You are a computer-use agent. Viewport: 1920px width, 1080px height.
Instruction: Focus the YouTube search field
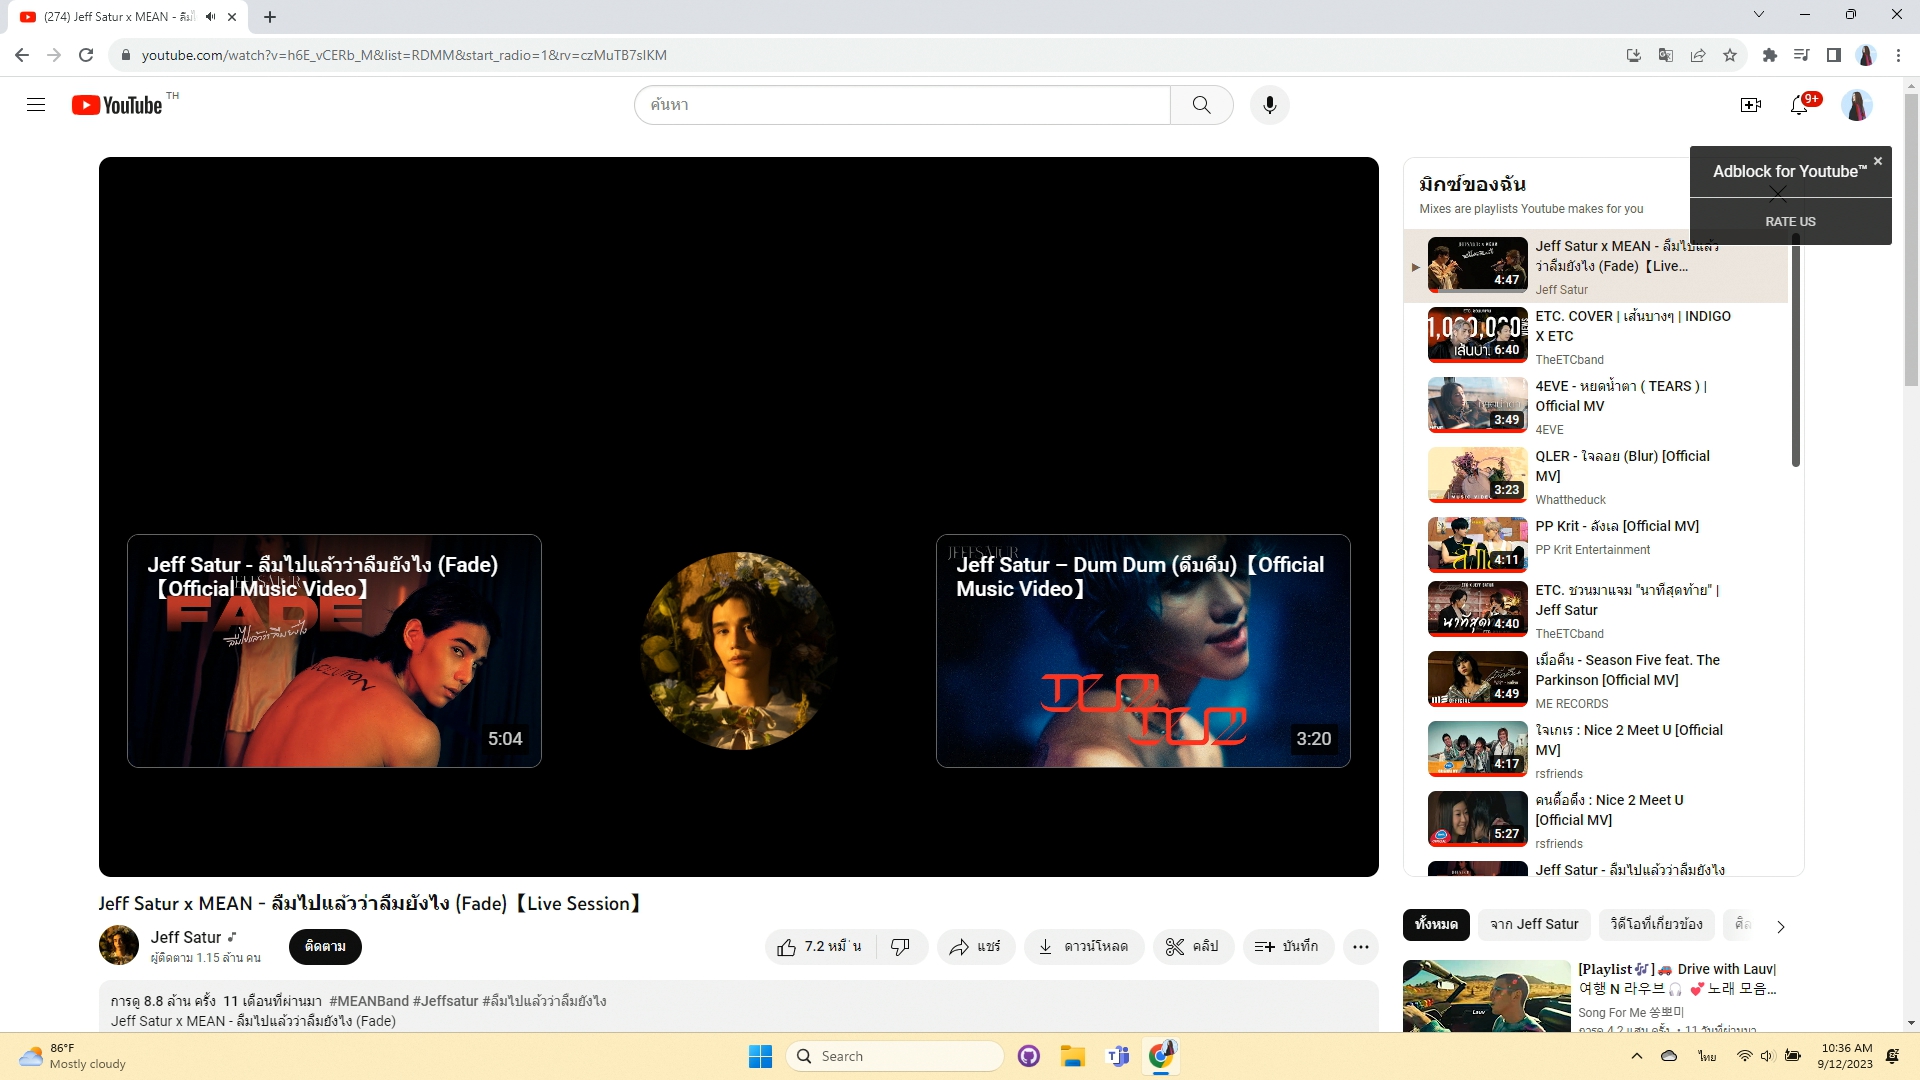902,105
